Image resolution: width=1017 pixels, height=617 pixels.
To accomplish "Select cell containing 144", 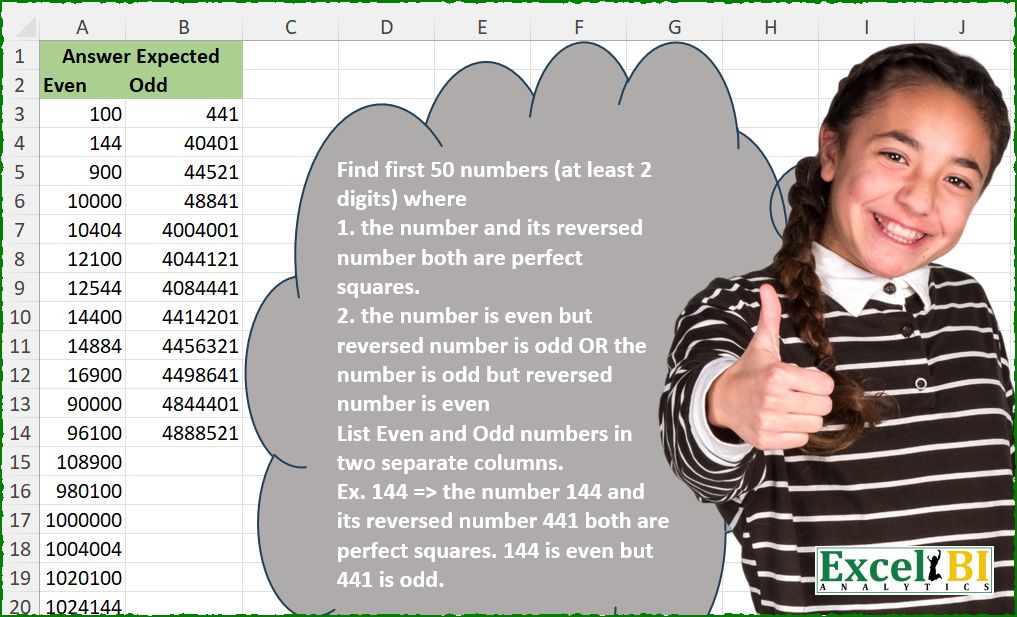I will (82, 143).
